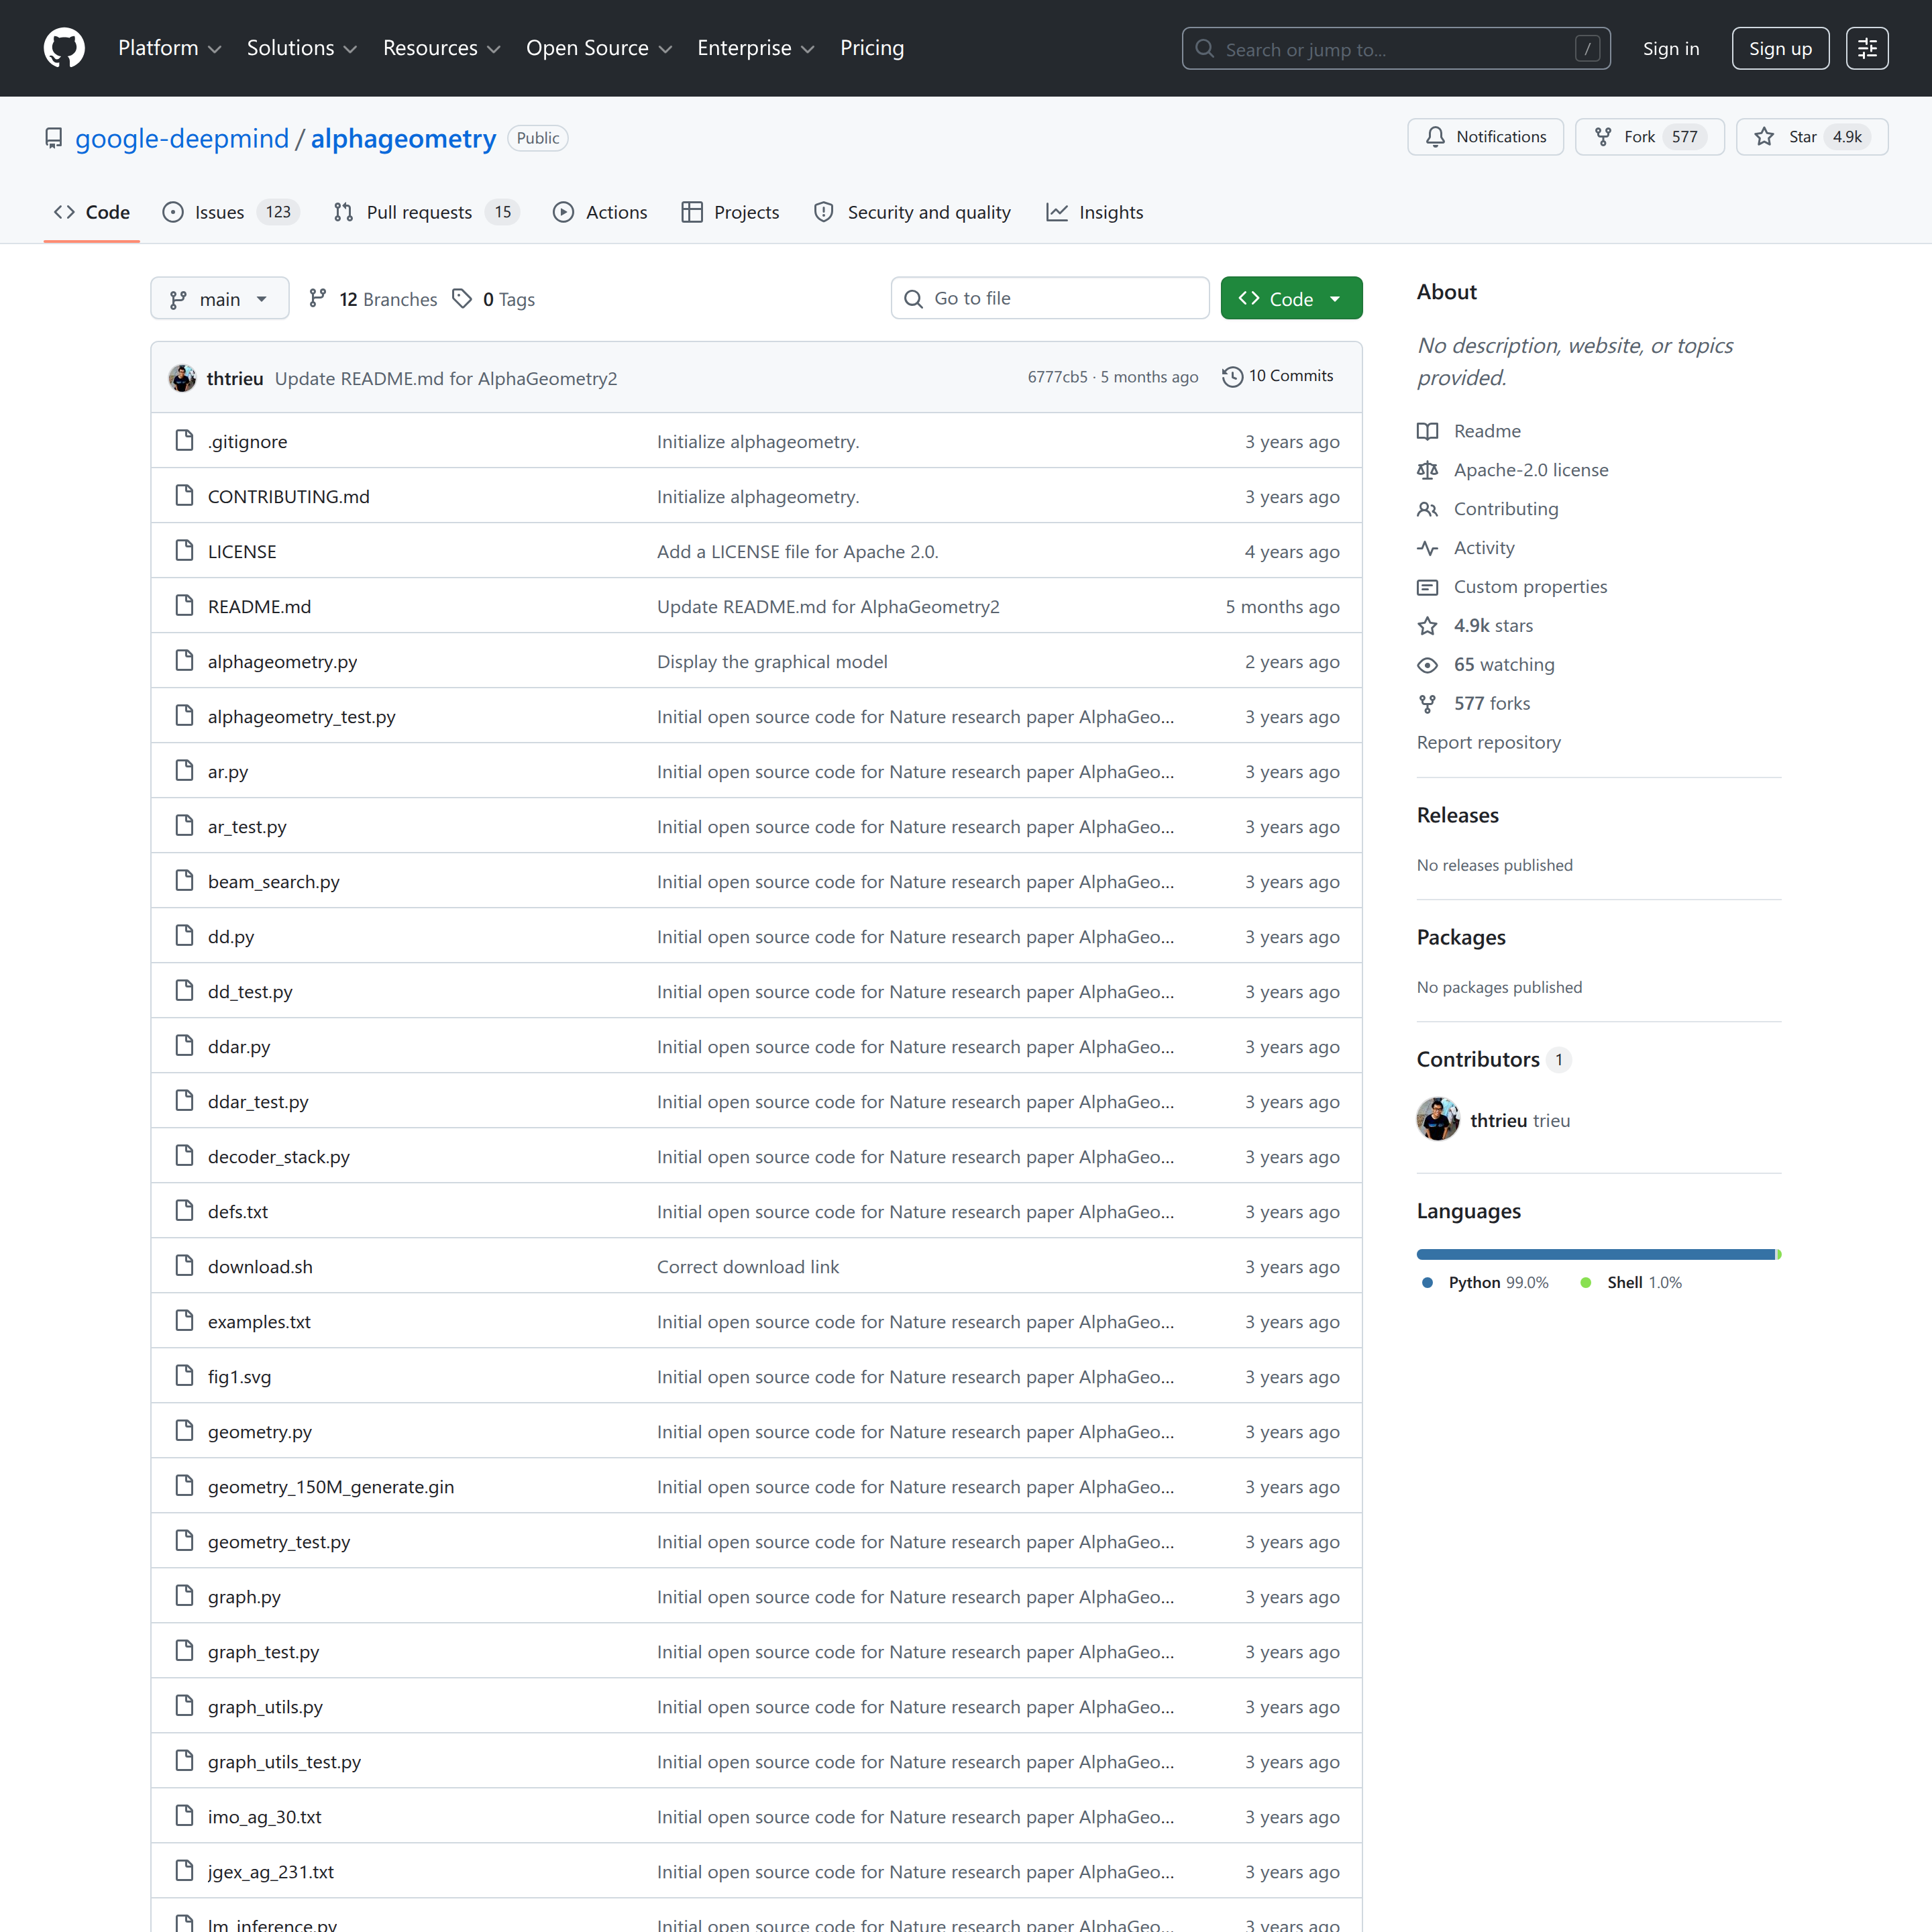Screen dimensions: 1932x1932
Task: Switch to the Issues tab
Action: [231, 212]
